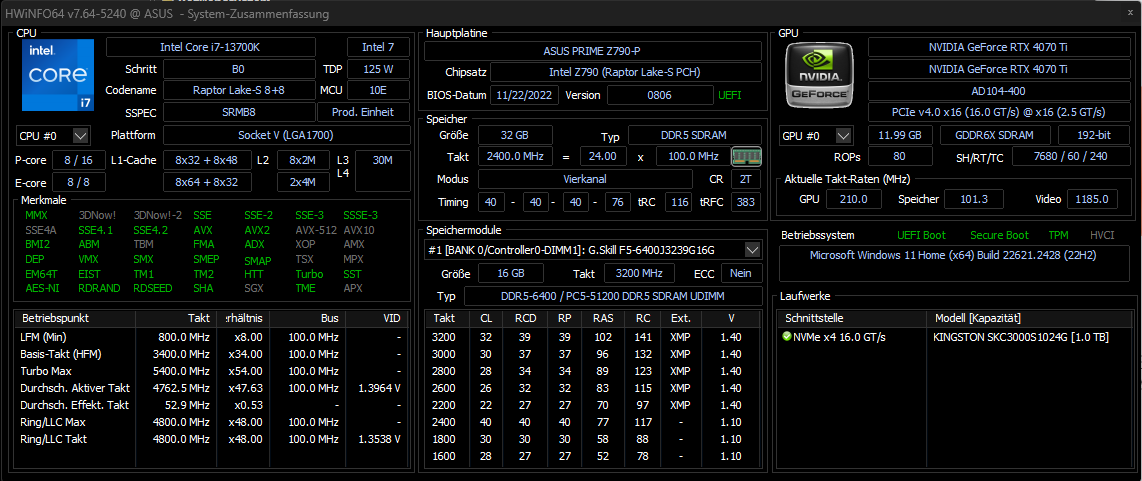Select the Basis-Takt (HFM) row

(211, 354)
